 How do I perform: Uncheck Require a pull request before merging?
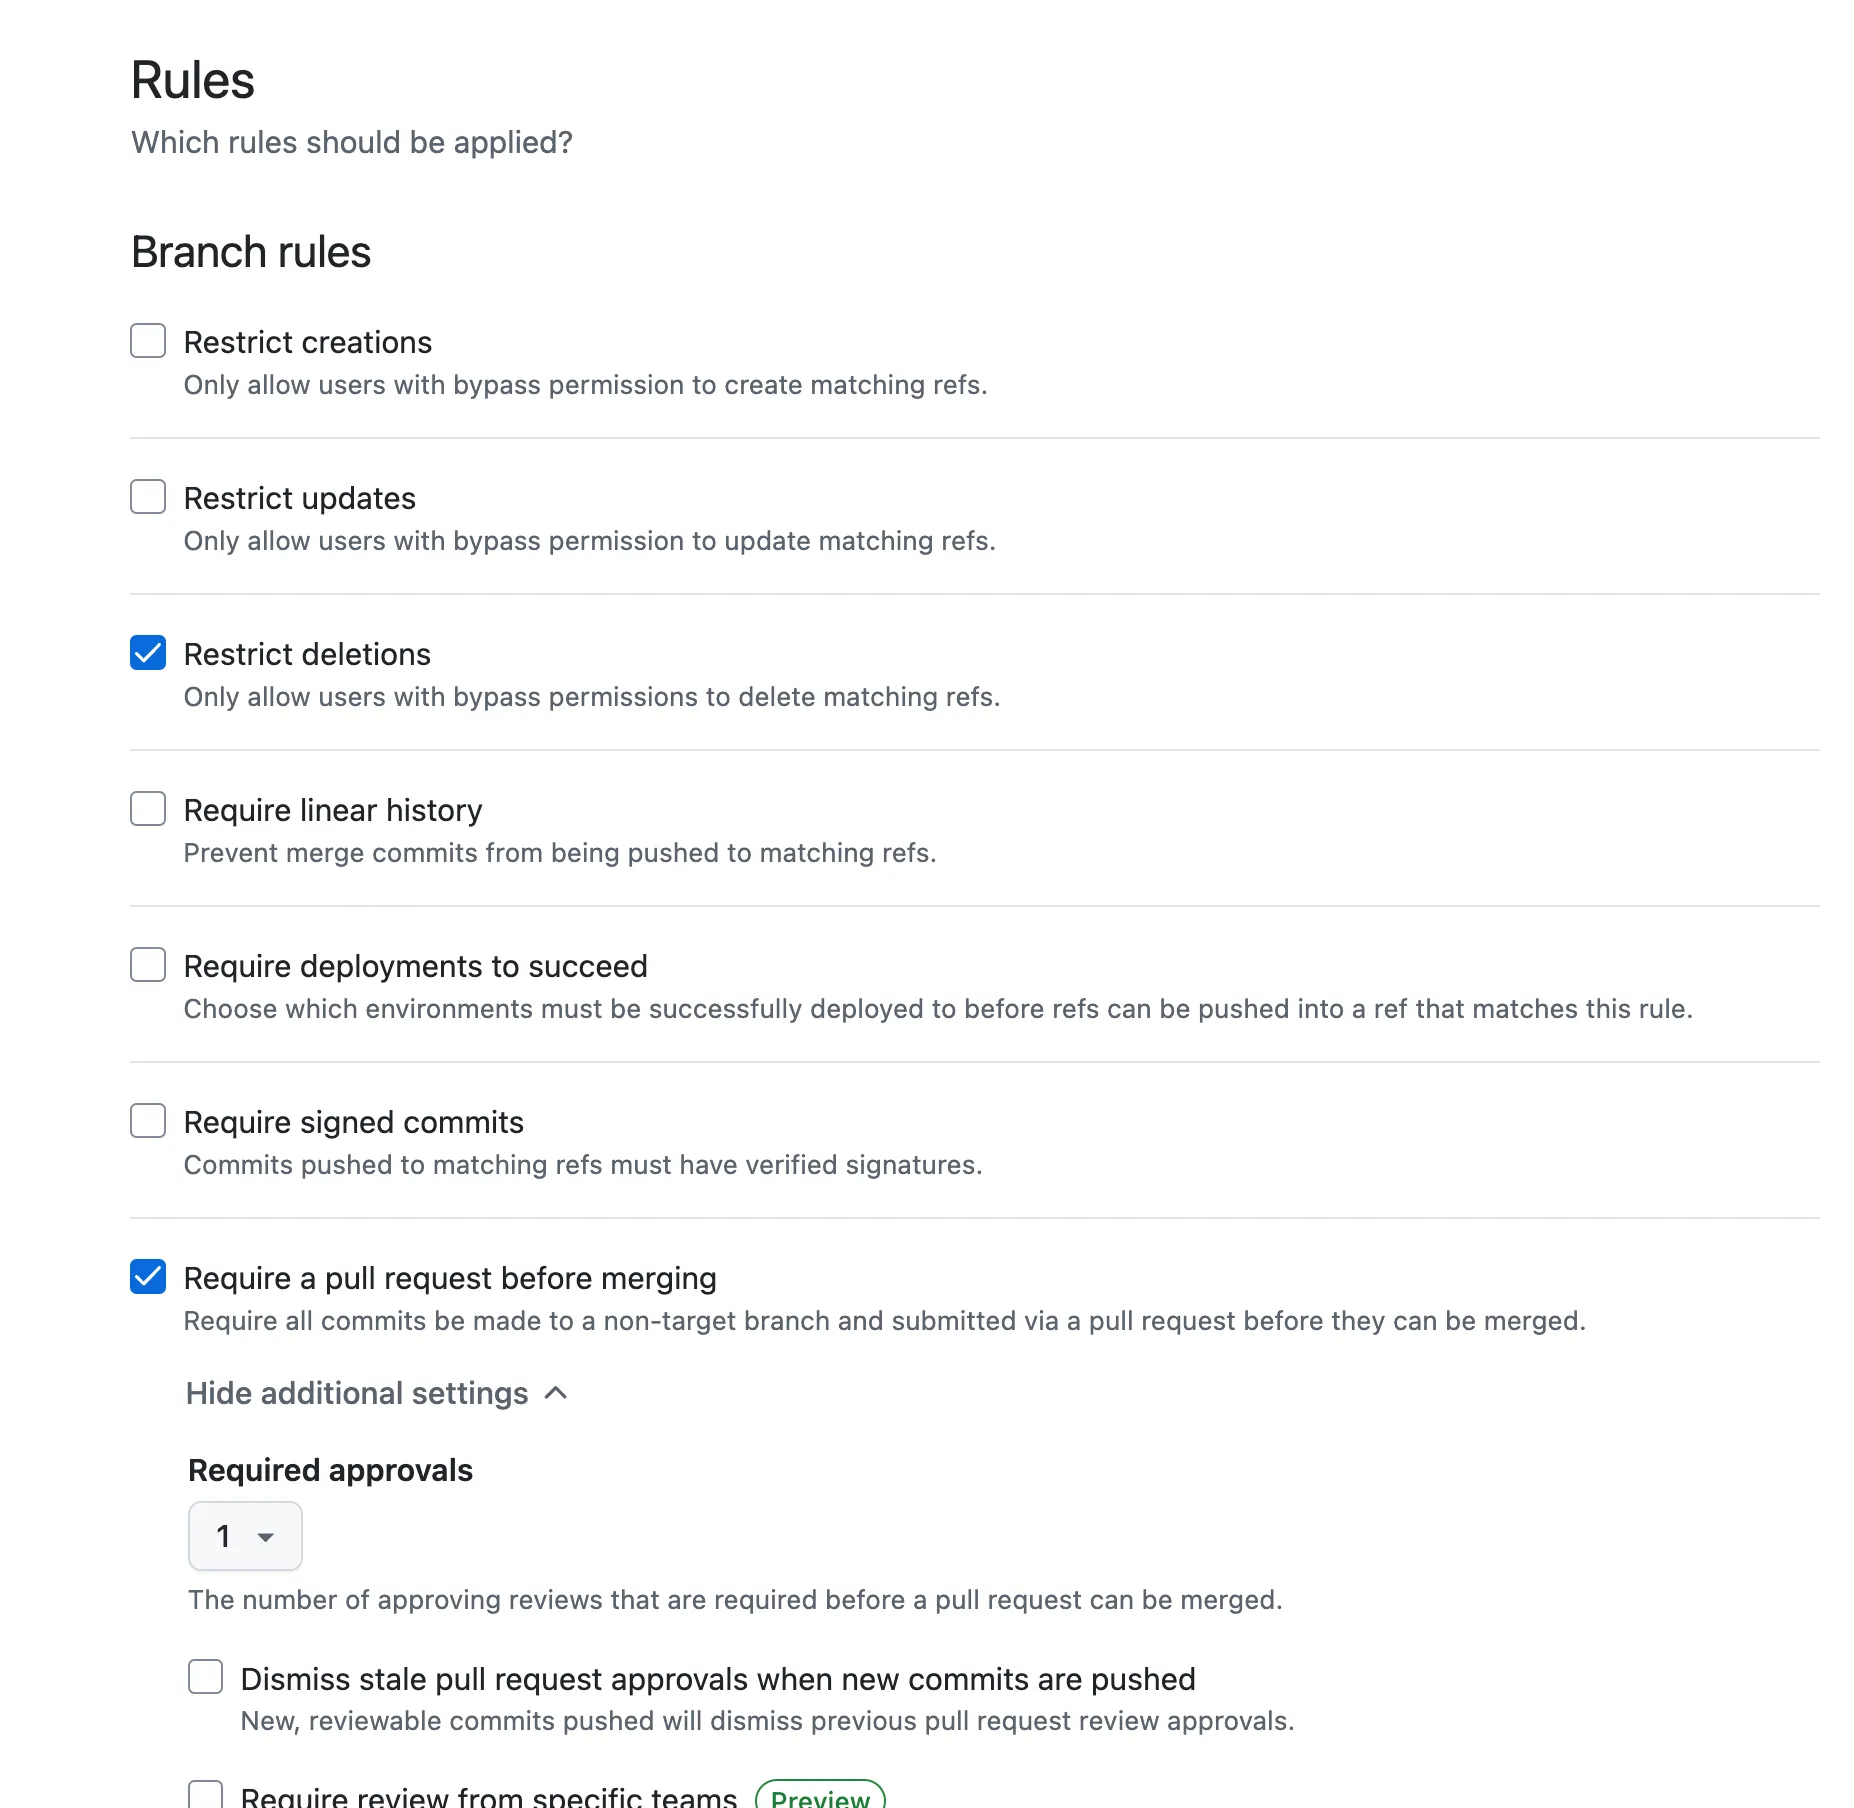pyautogui.click(x=147, y=1277)
